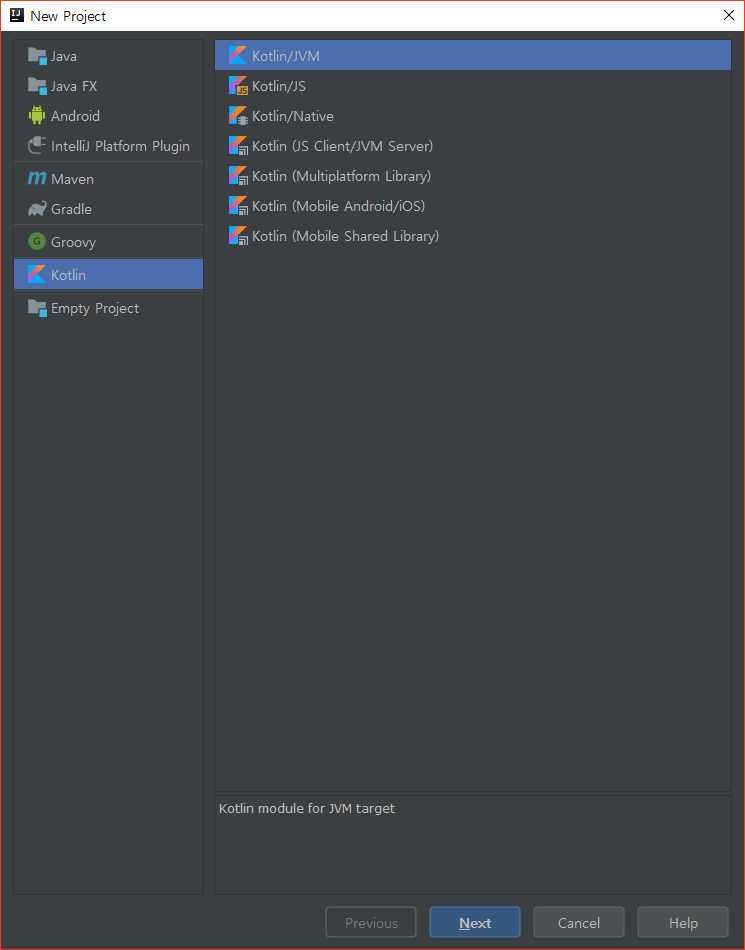Select IntelliJ Platform Plugin category
The height and width of the screenshot is (950, 745).
tap(108, 146)
